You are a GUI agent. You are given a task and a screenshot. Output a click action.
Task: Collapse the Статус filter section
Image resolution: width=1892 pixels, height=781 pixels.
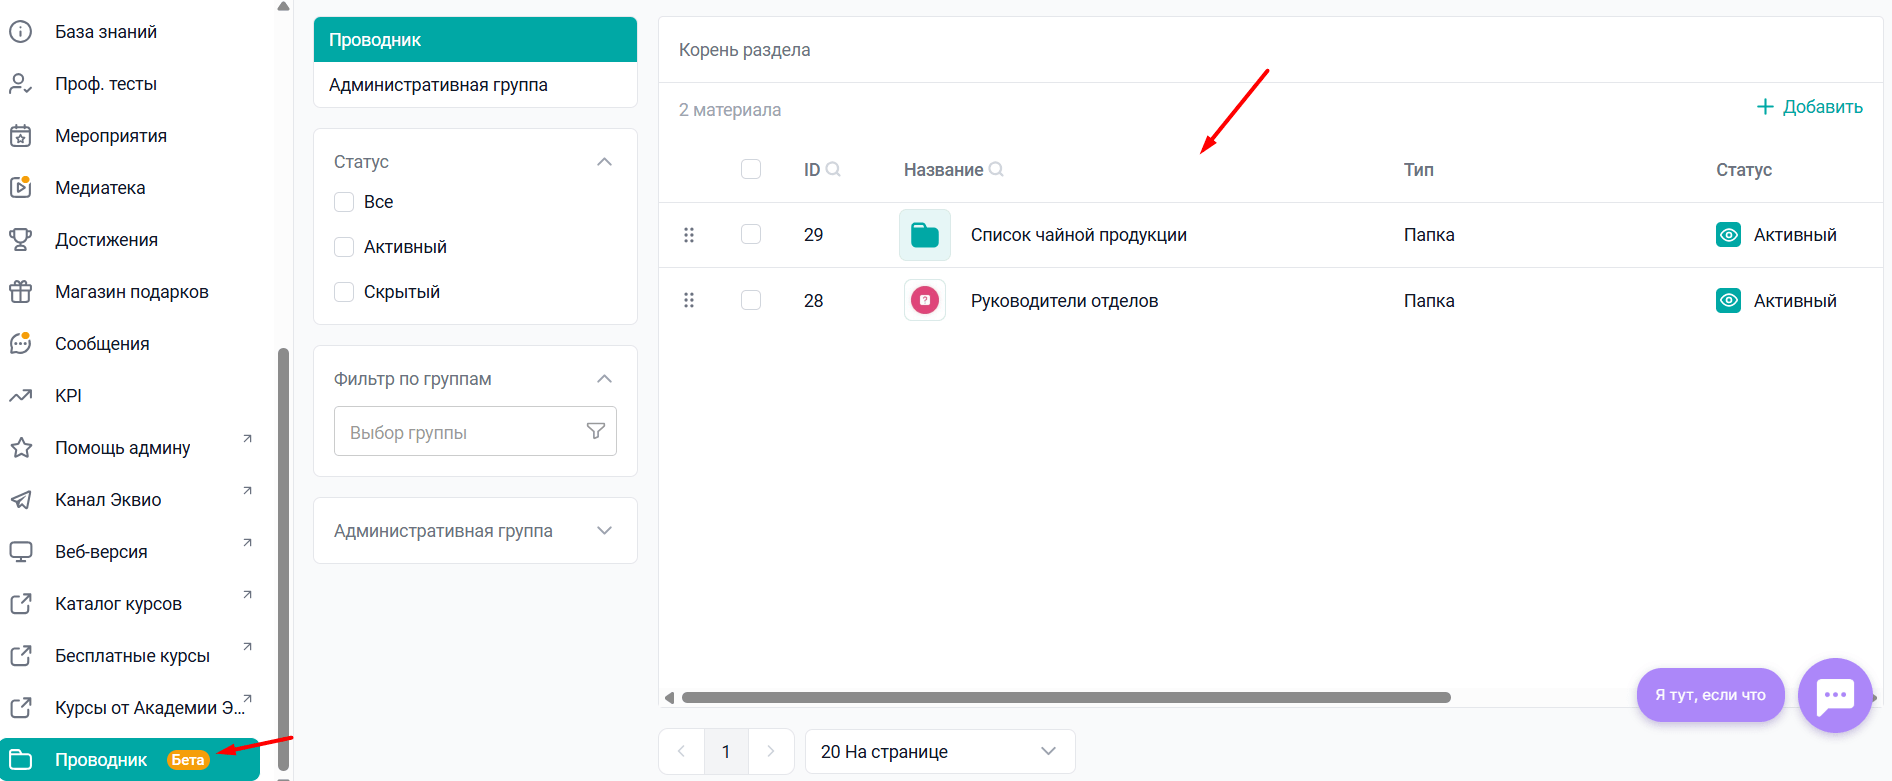tap(604, 162)
